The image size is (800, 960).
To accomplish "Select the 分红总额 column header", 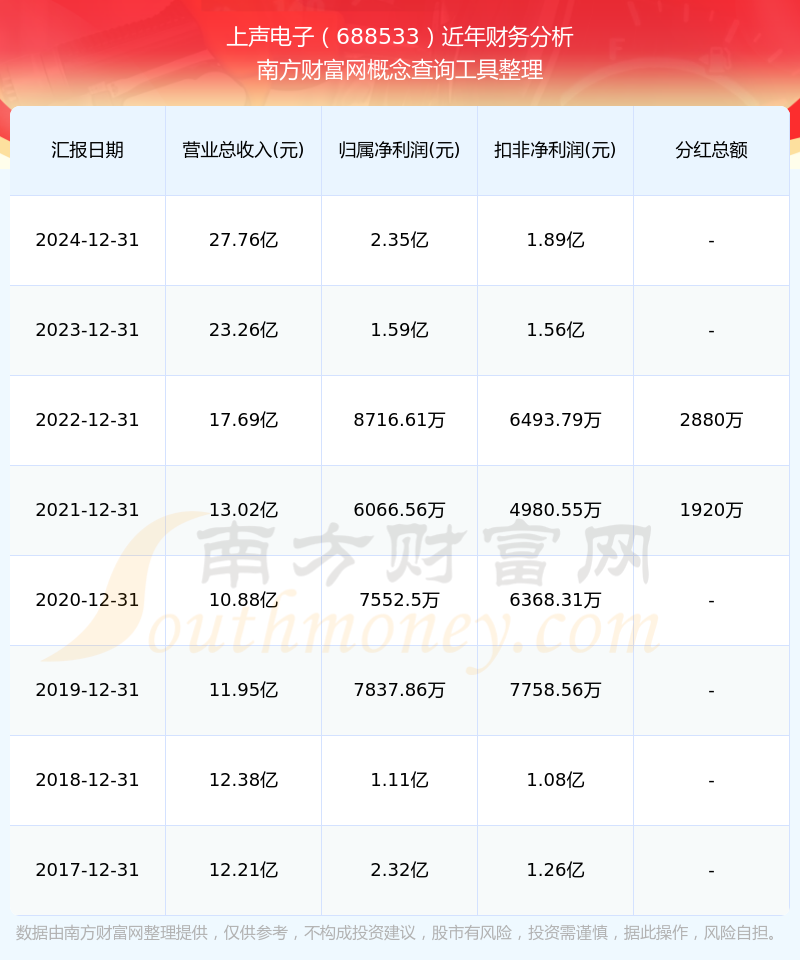I will tap(711, 150).
